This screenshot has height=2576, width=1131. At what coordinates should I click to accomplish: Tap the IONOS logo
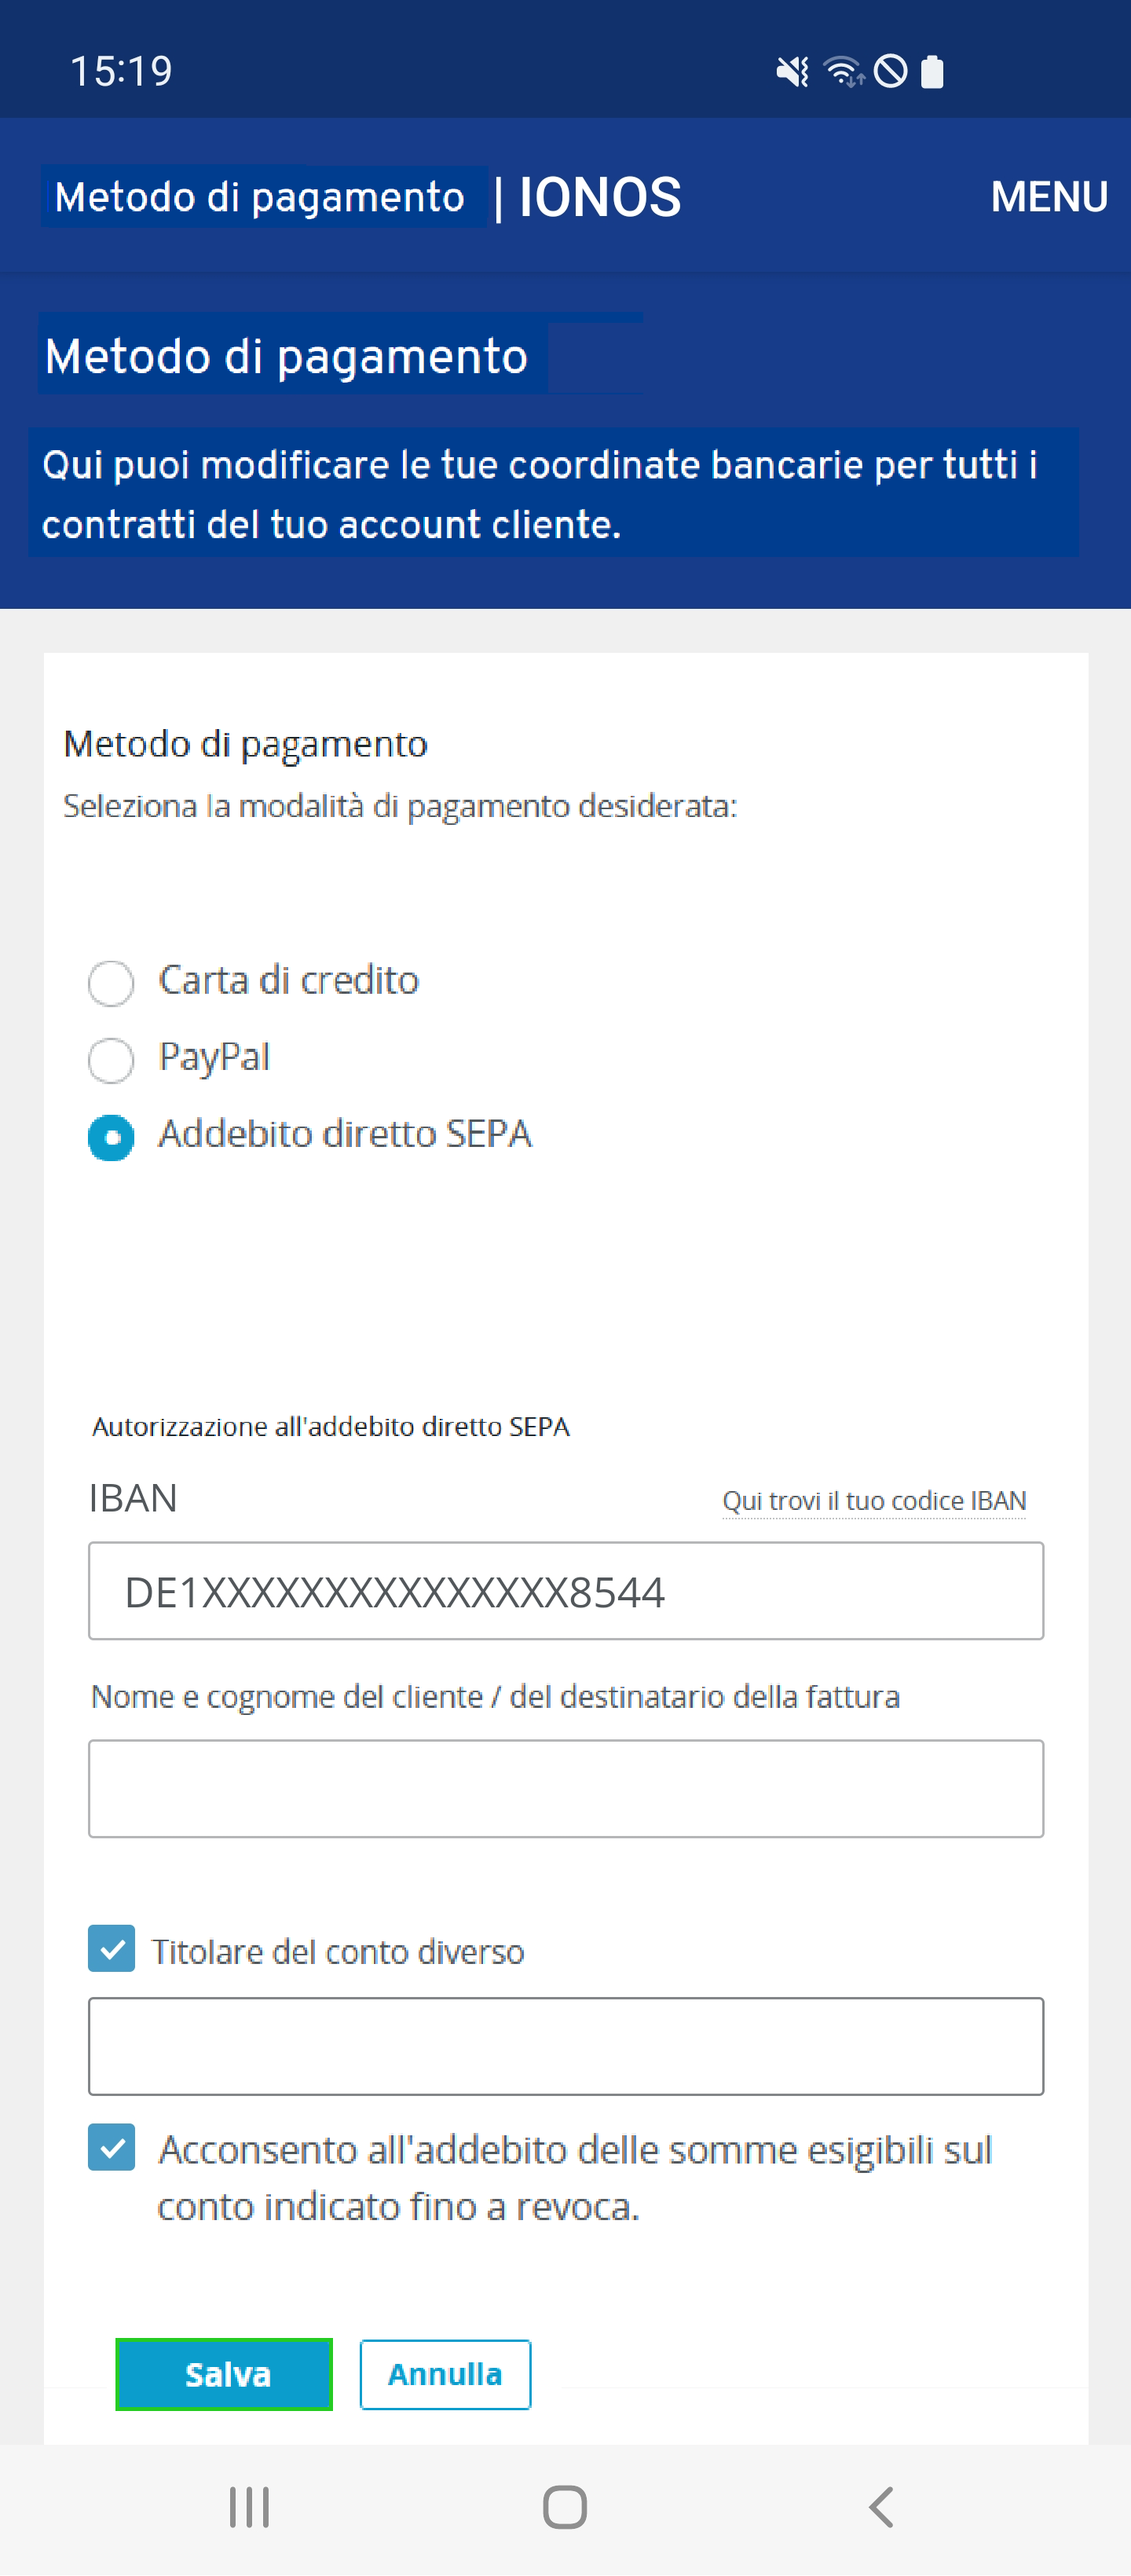(599, 196)
